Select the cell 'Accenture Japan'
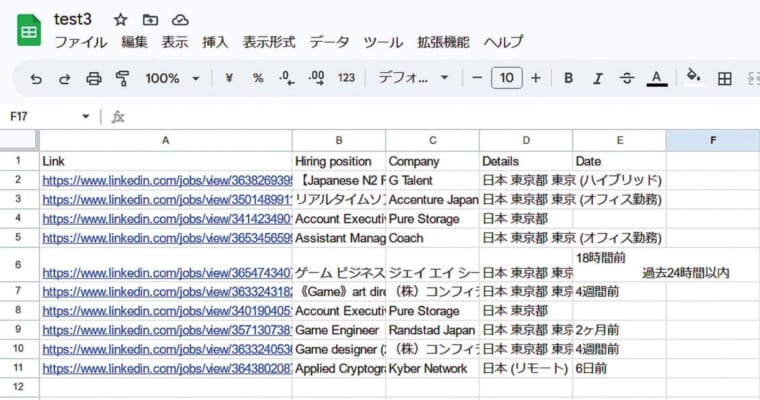760x400 pixels. pos(432,200)
